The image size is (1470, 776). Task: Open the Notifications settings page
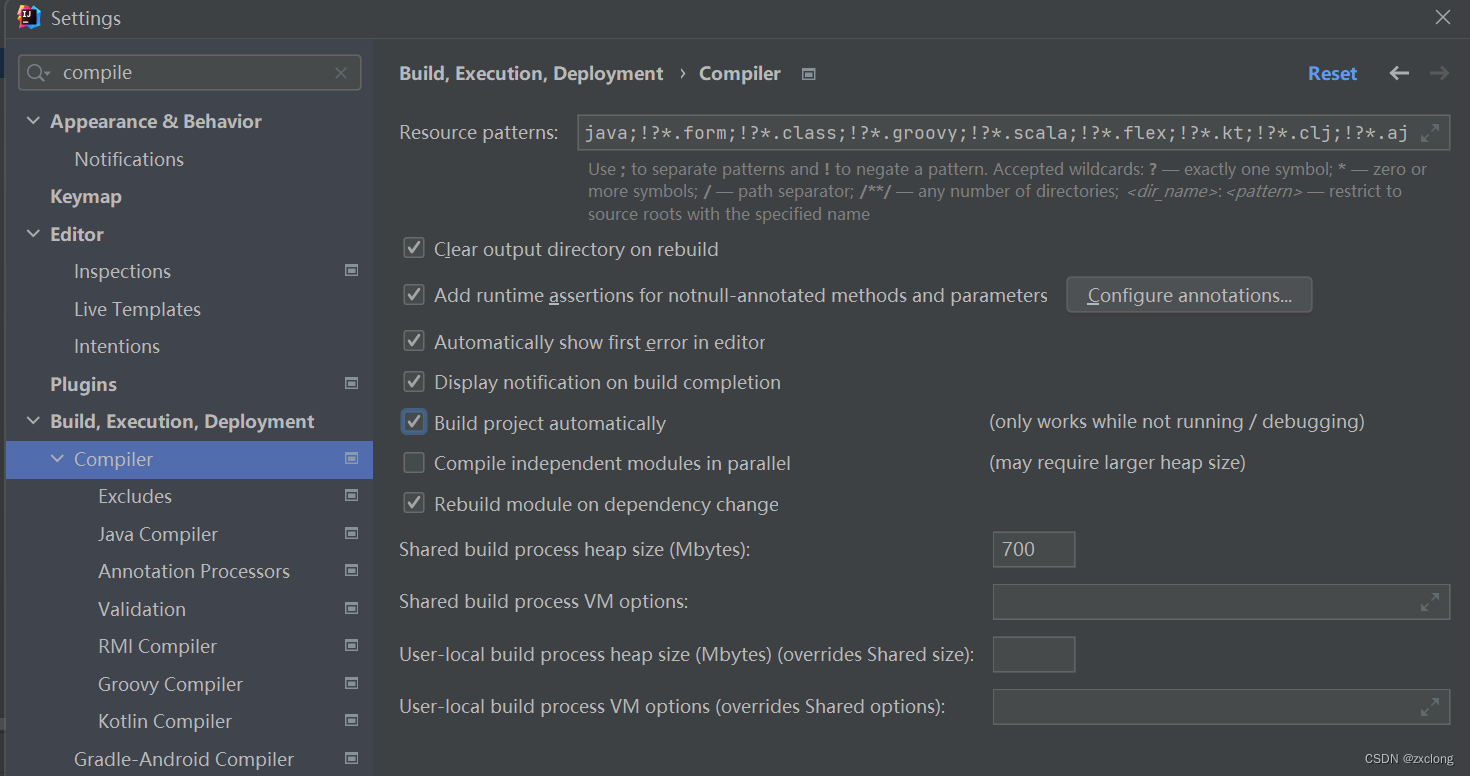pos(129,159)
